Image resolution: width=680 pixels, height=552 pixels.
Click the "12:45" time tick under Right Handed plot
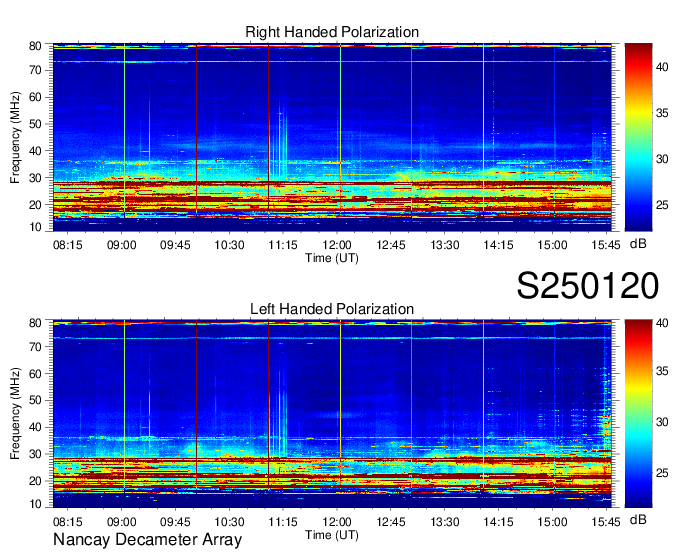pyautogui.click(x=391, y=245)
